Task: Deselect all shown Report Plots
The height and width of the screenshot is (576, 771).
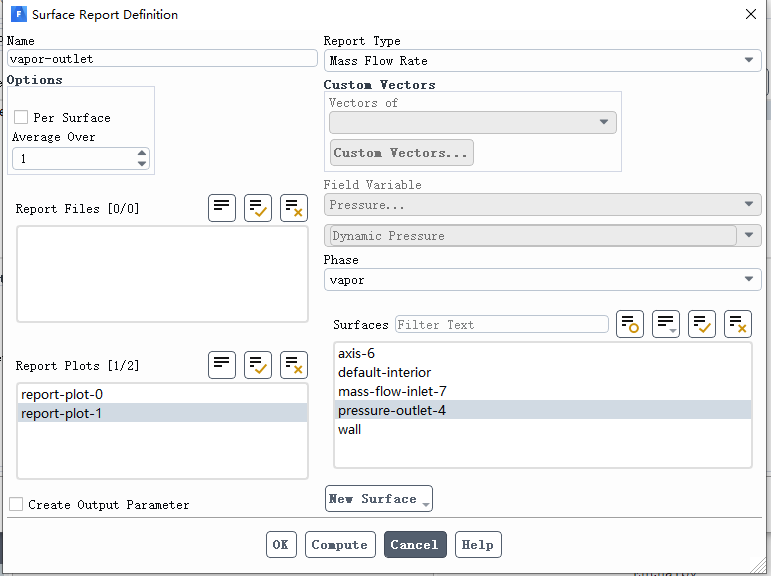Action: (294, 365)
